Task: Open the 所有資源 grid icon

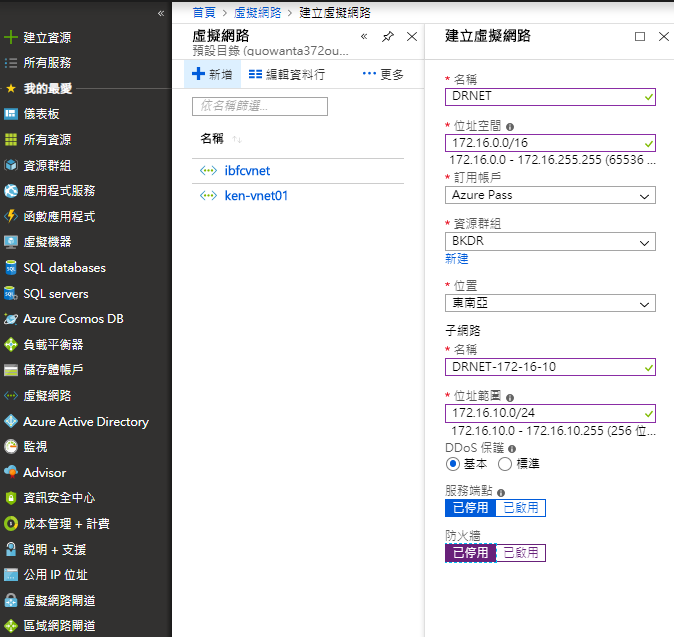Action: click(11, 140)
